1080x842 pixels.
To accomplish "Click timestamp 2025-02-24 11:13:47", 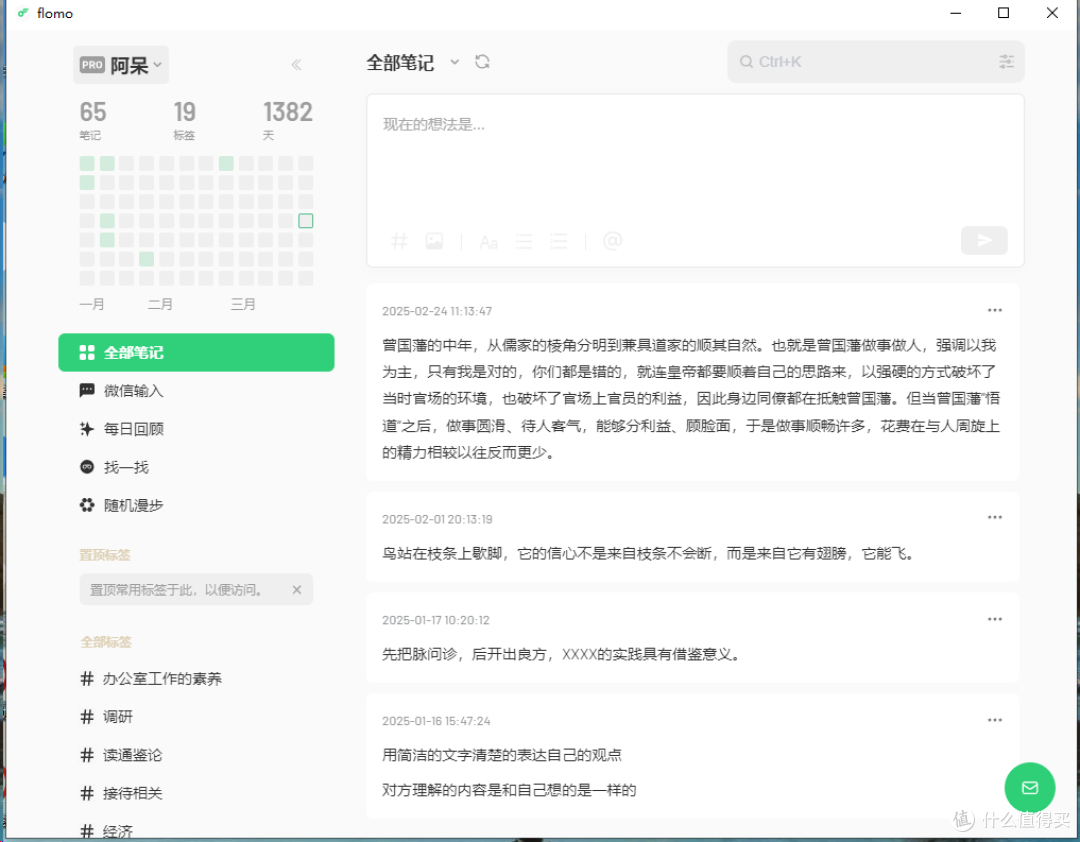I will click(437, 311).
